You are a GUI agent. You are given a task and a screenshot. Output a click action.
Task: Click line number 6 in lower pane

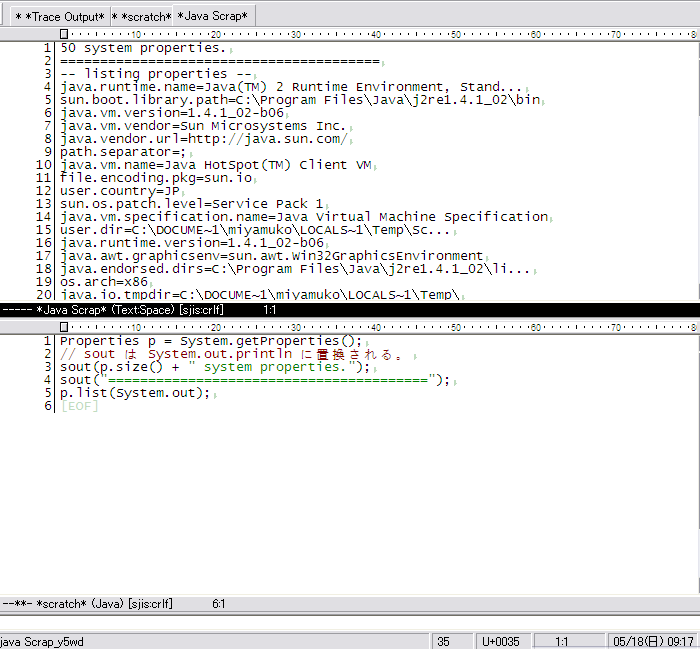(x=48, y=406)
